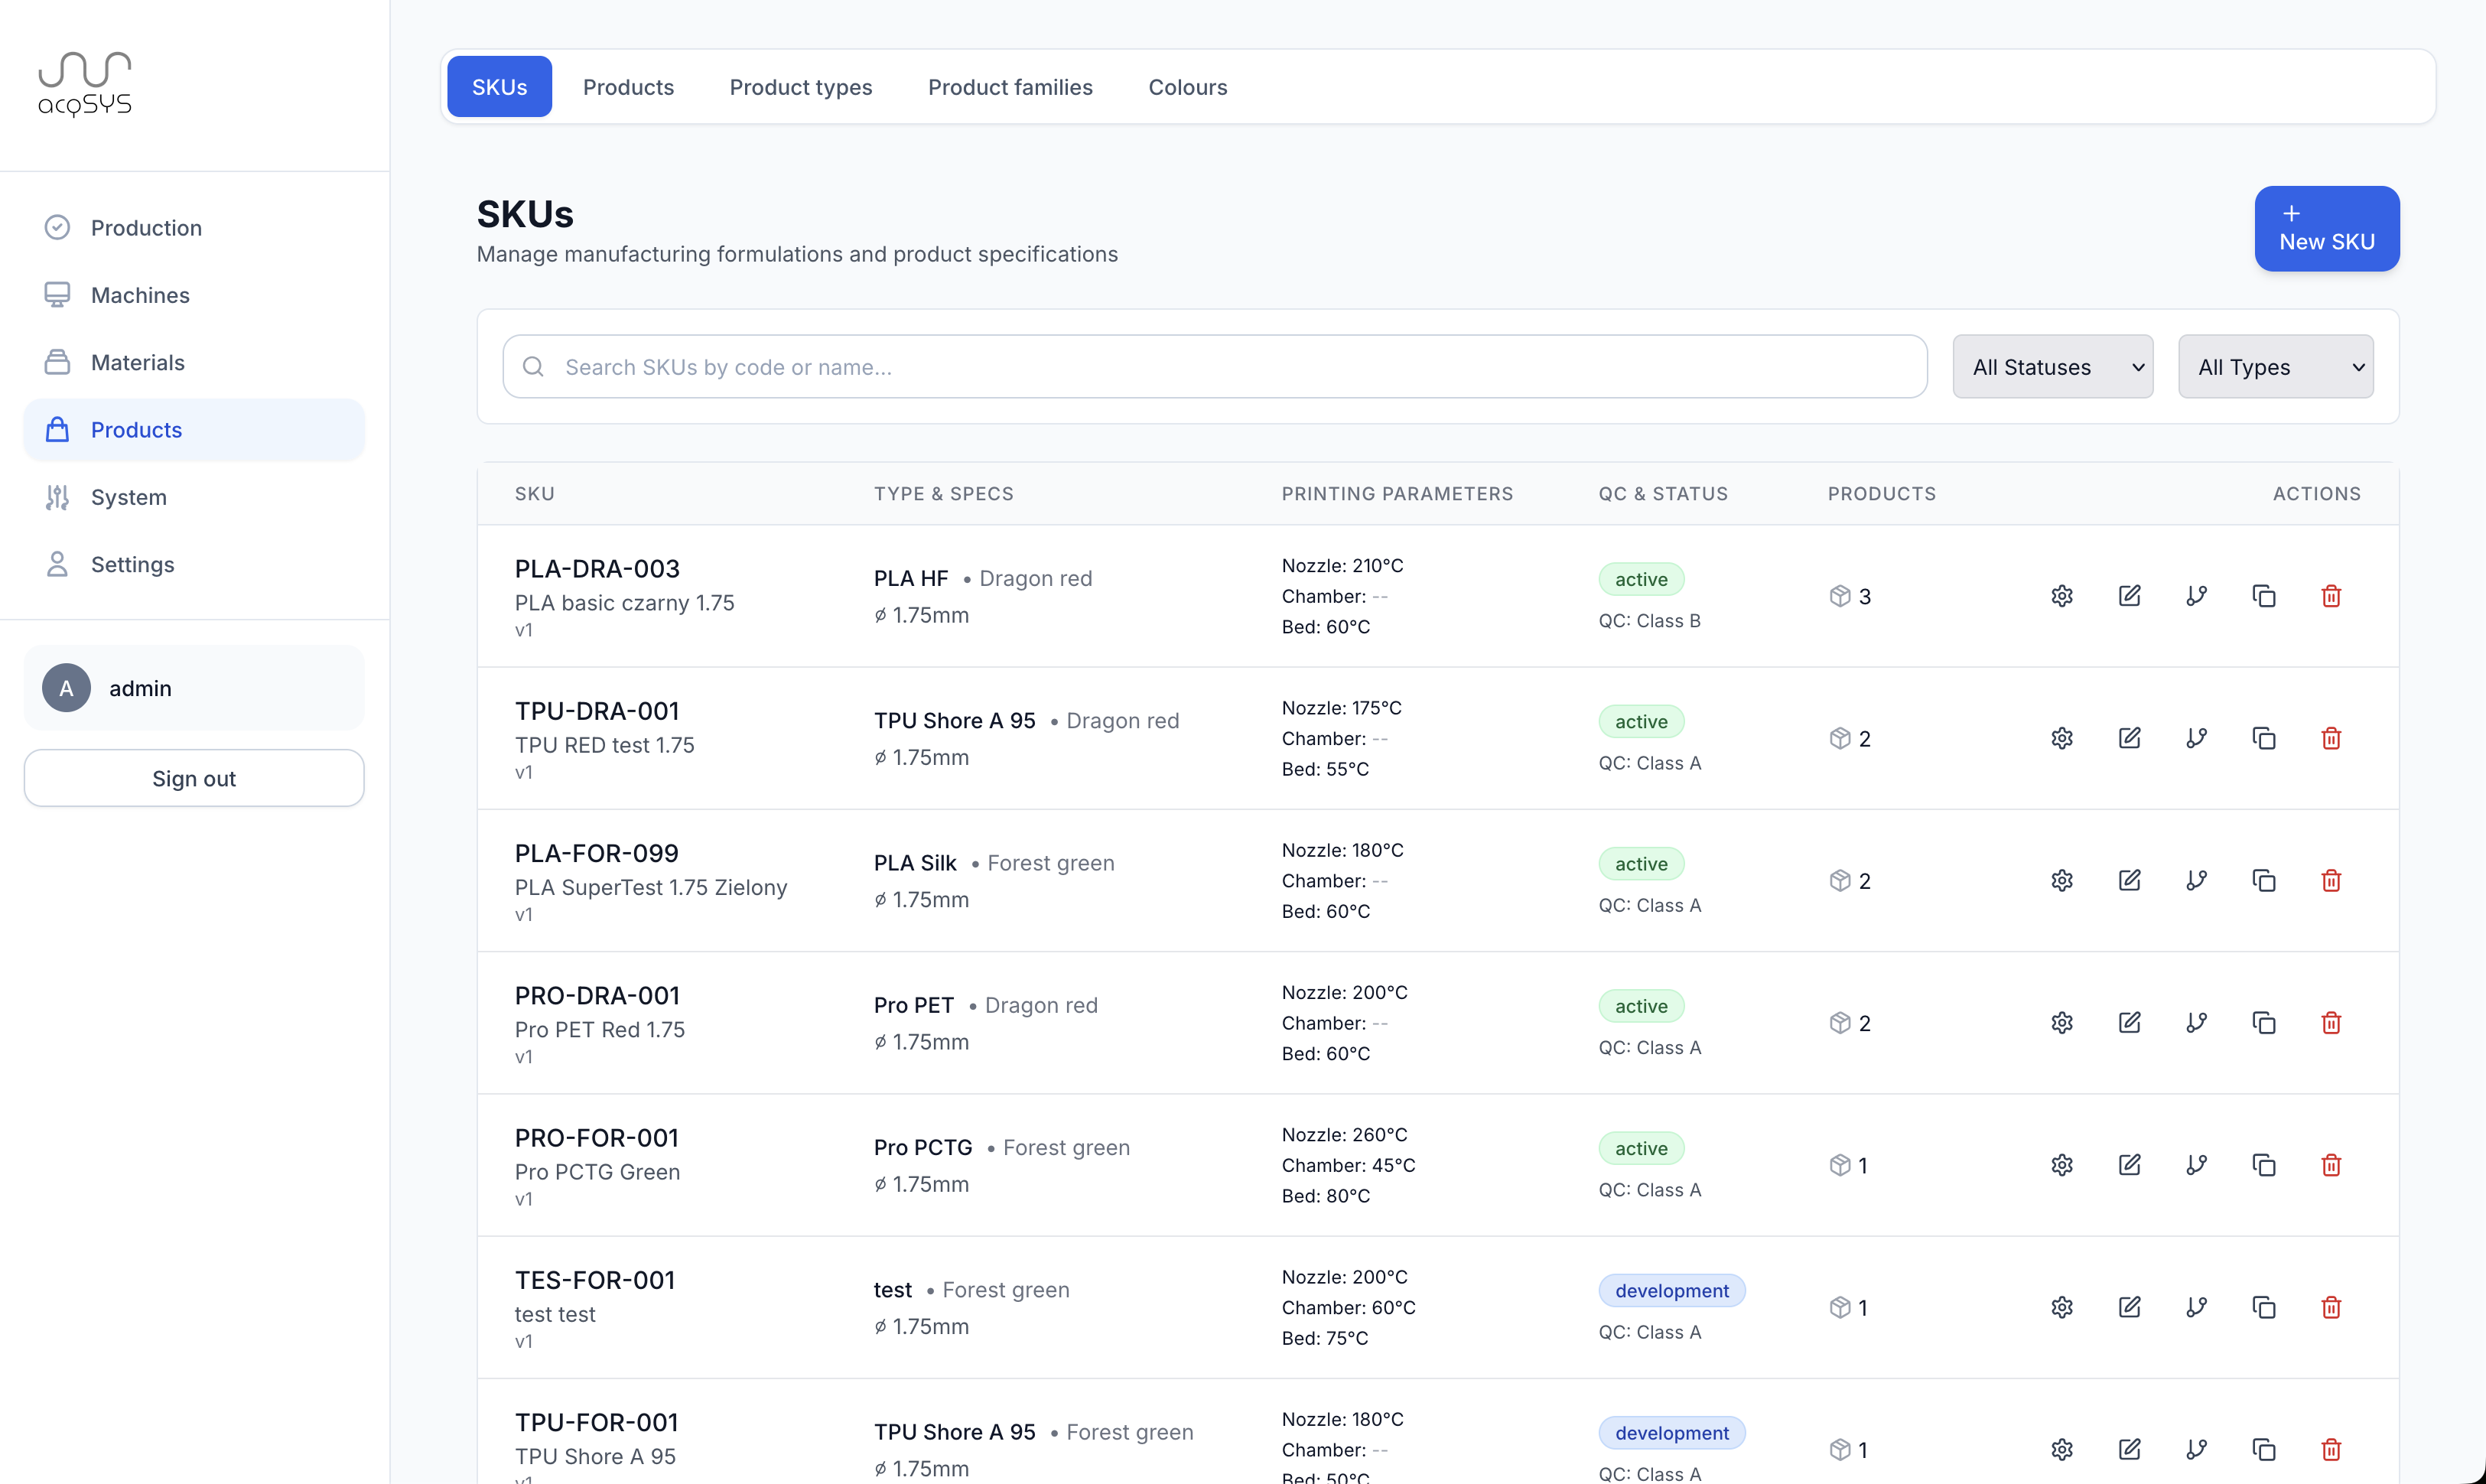The height and width of the screenshot is (1484, 2486).
Task: Open settings gear for TPU-DRA-001 row
Action: [2062, 738]
